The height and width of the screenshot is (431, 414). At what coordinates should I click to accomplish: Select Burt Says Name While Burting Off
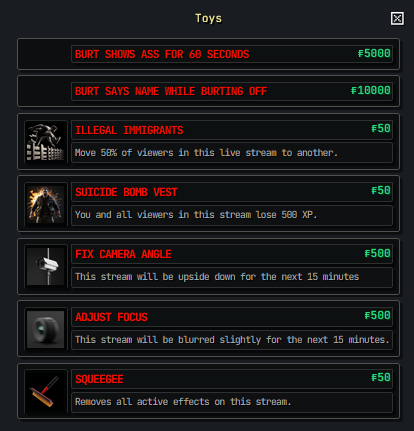[171, 91]
